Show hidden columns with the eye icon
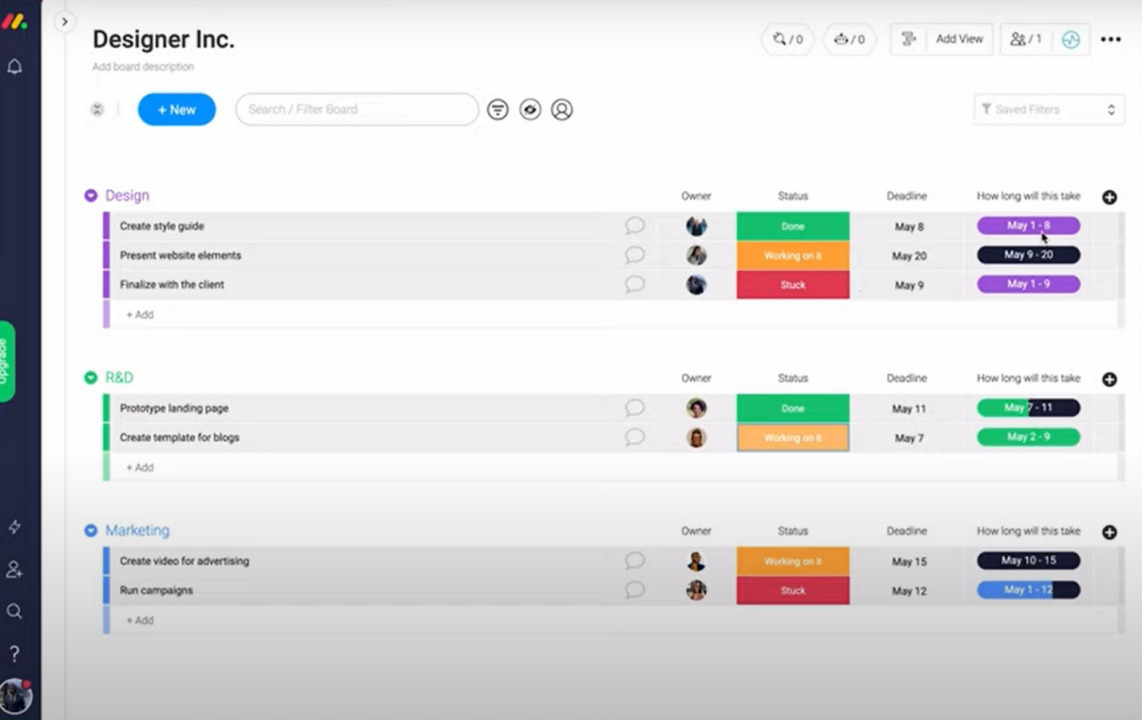 pos(530,109)
